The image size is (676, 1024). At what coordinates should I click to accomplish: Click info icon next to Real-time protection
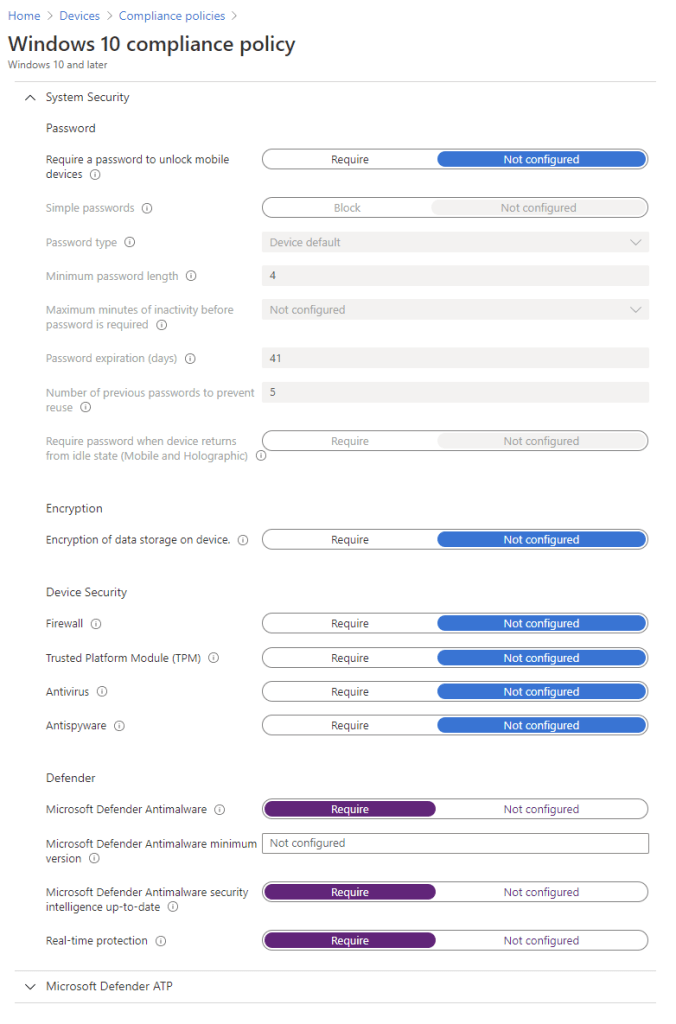[161, 941]
